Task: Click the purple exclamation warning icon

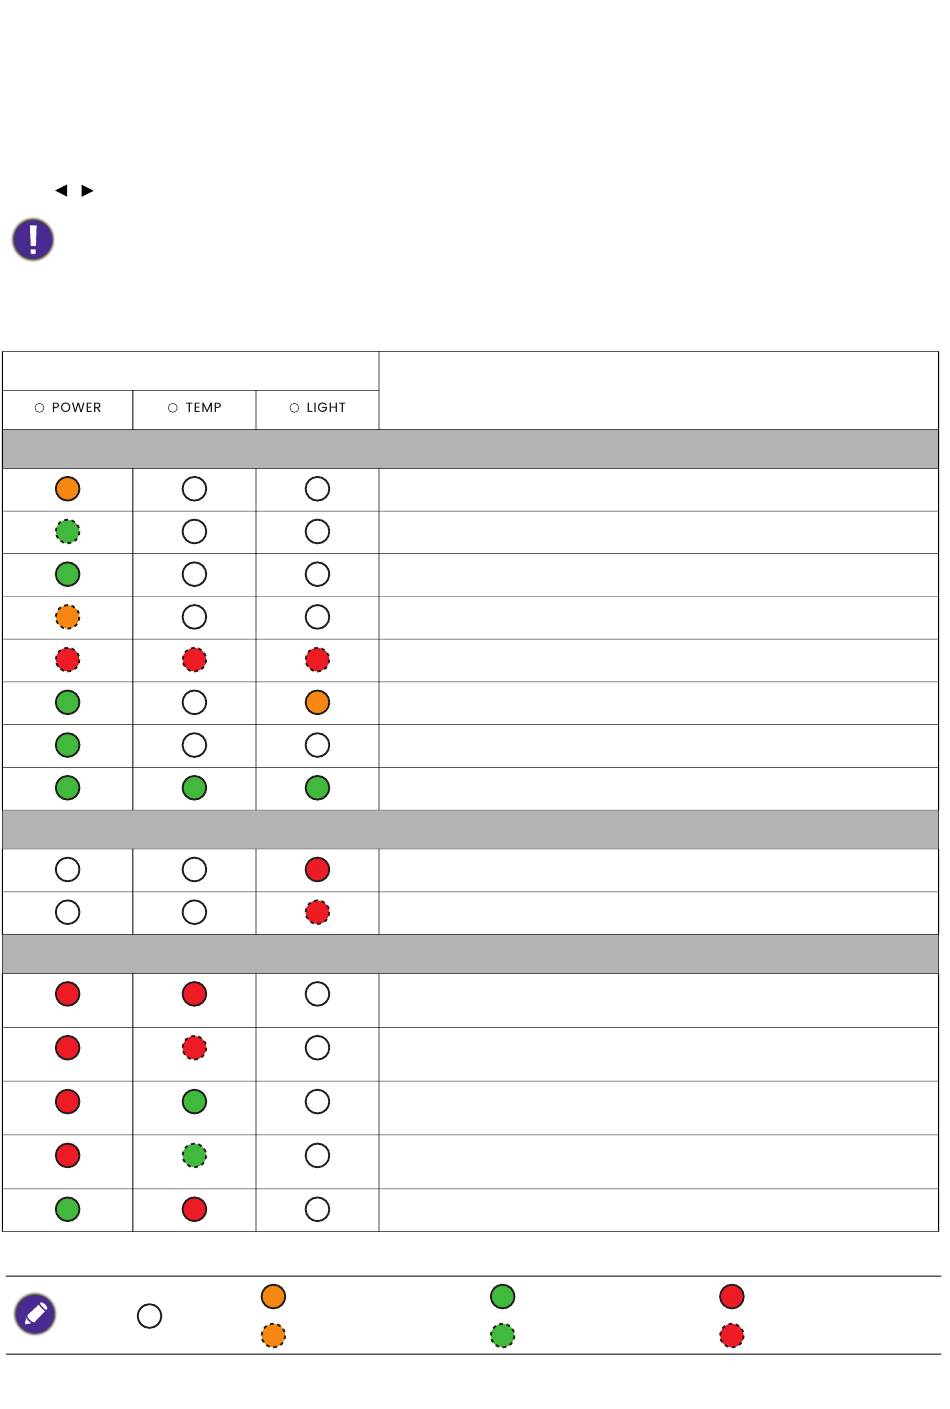Action: [33, 240]
